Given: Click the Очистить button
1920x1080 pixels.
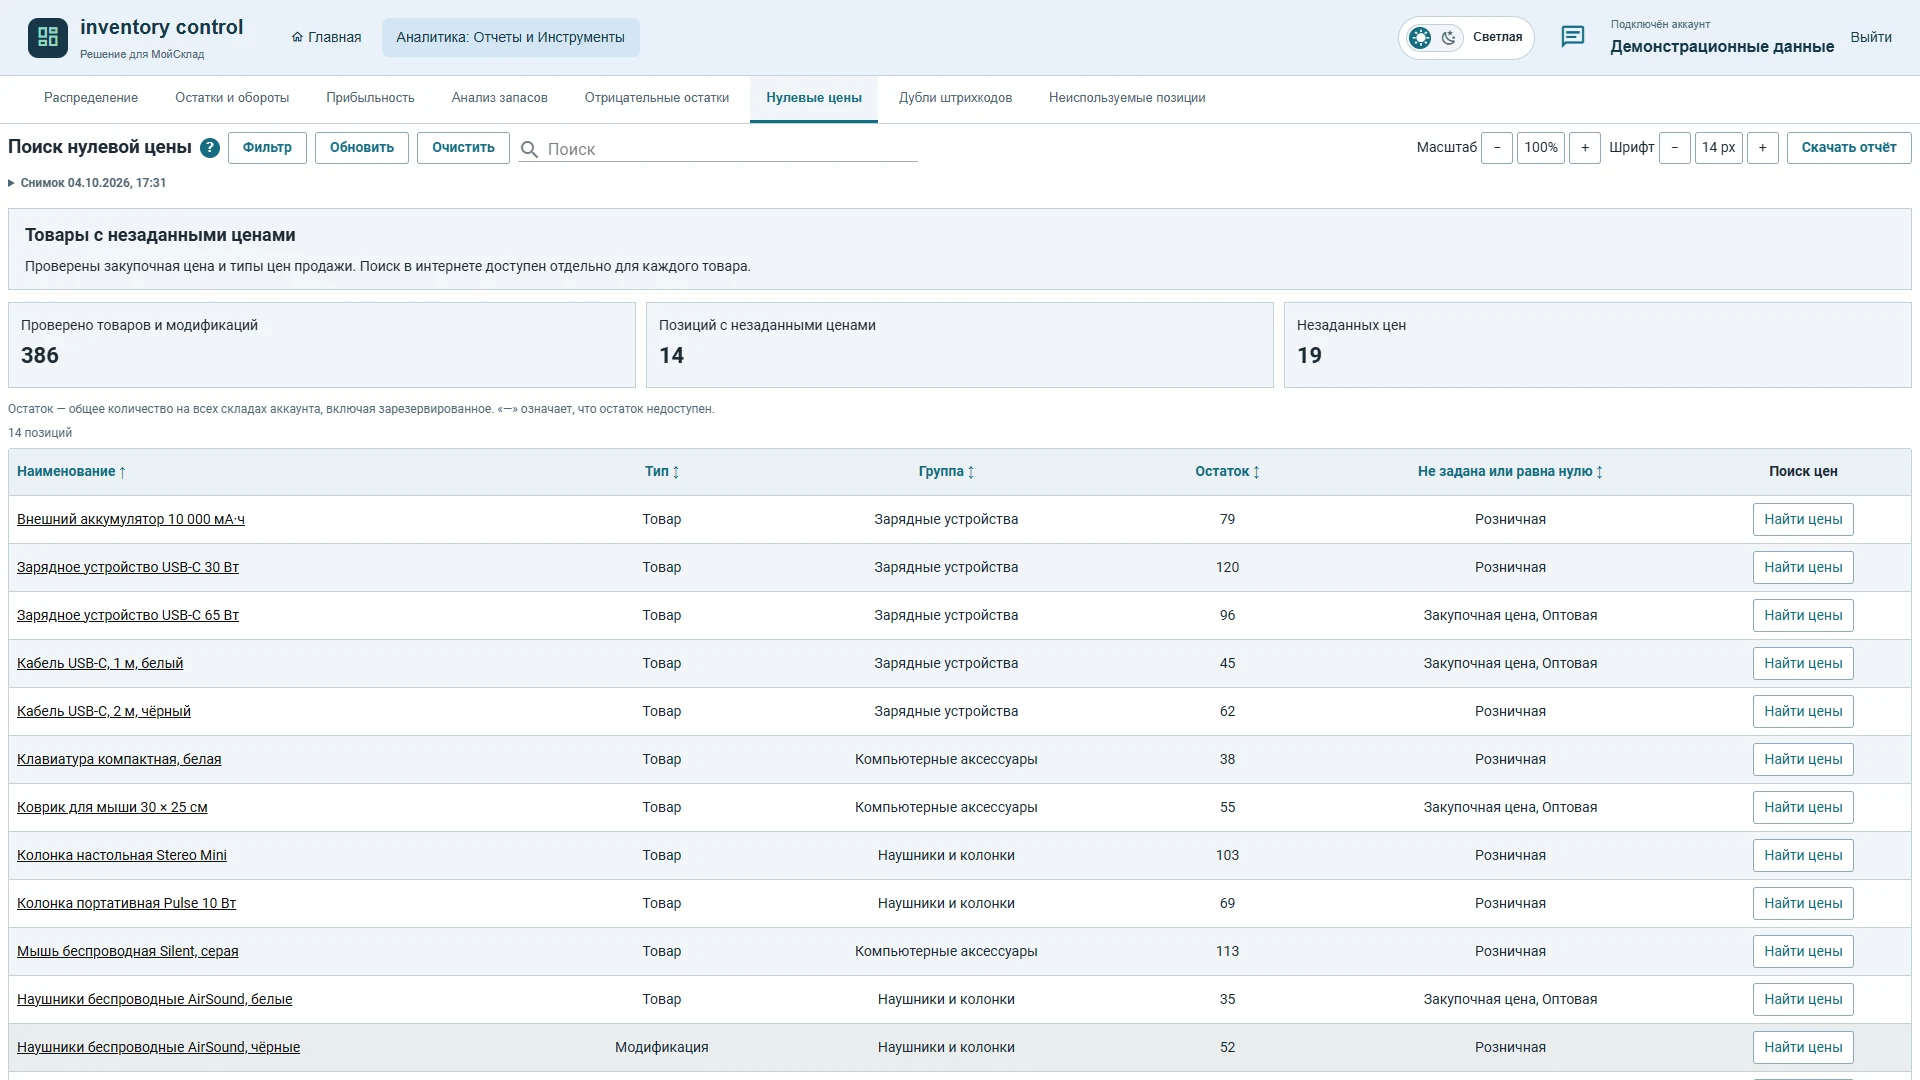Looking at the screenshot, I should coord(463,148).
